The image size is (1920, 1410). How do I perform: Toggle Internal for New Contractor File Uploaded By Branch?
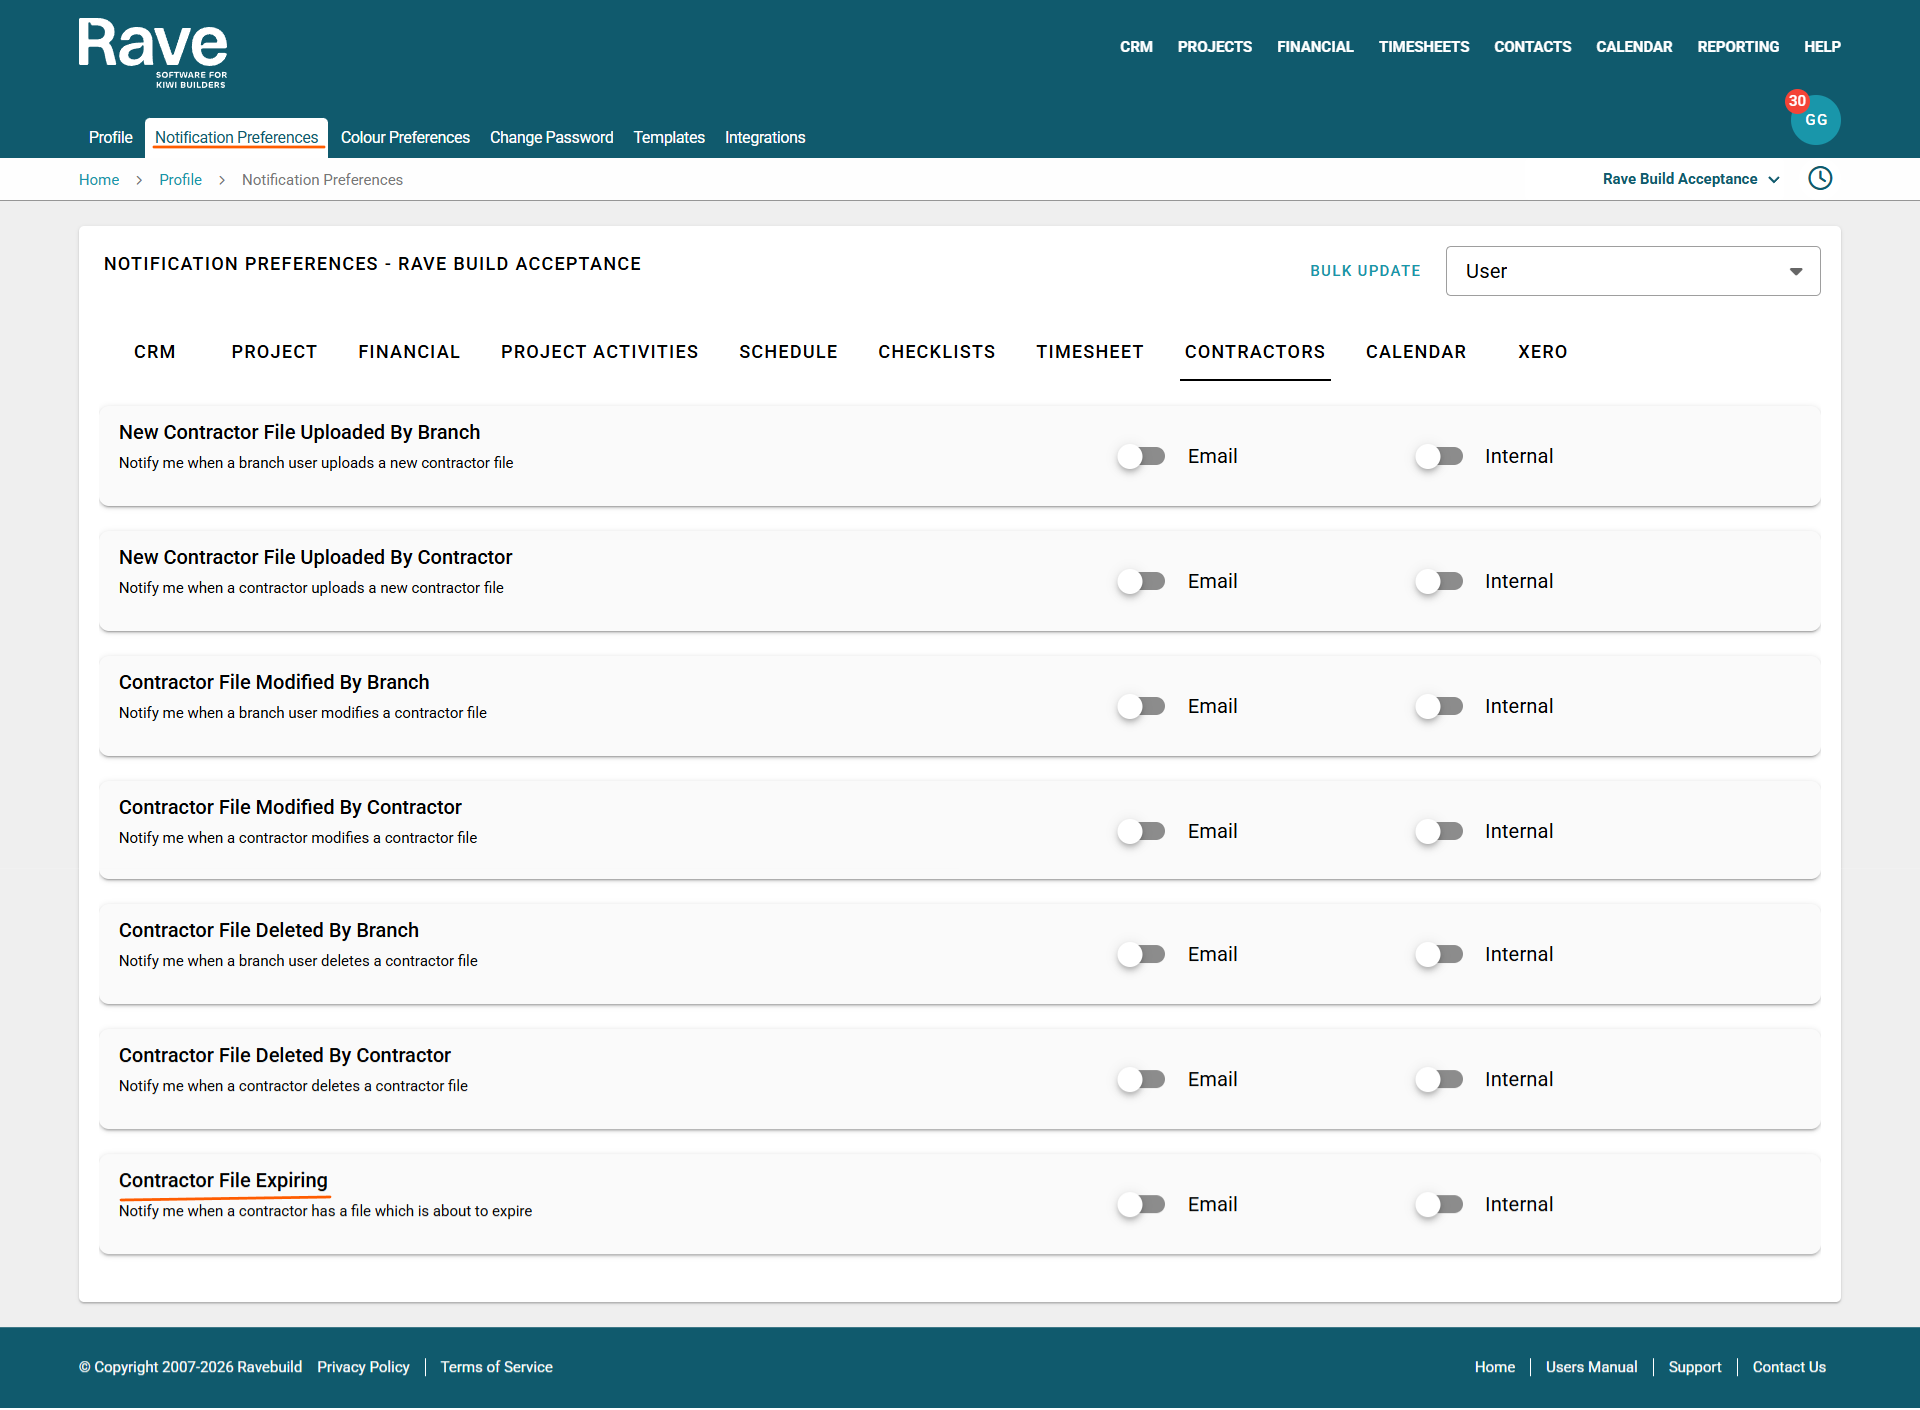pos(1439,456)
